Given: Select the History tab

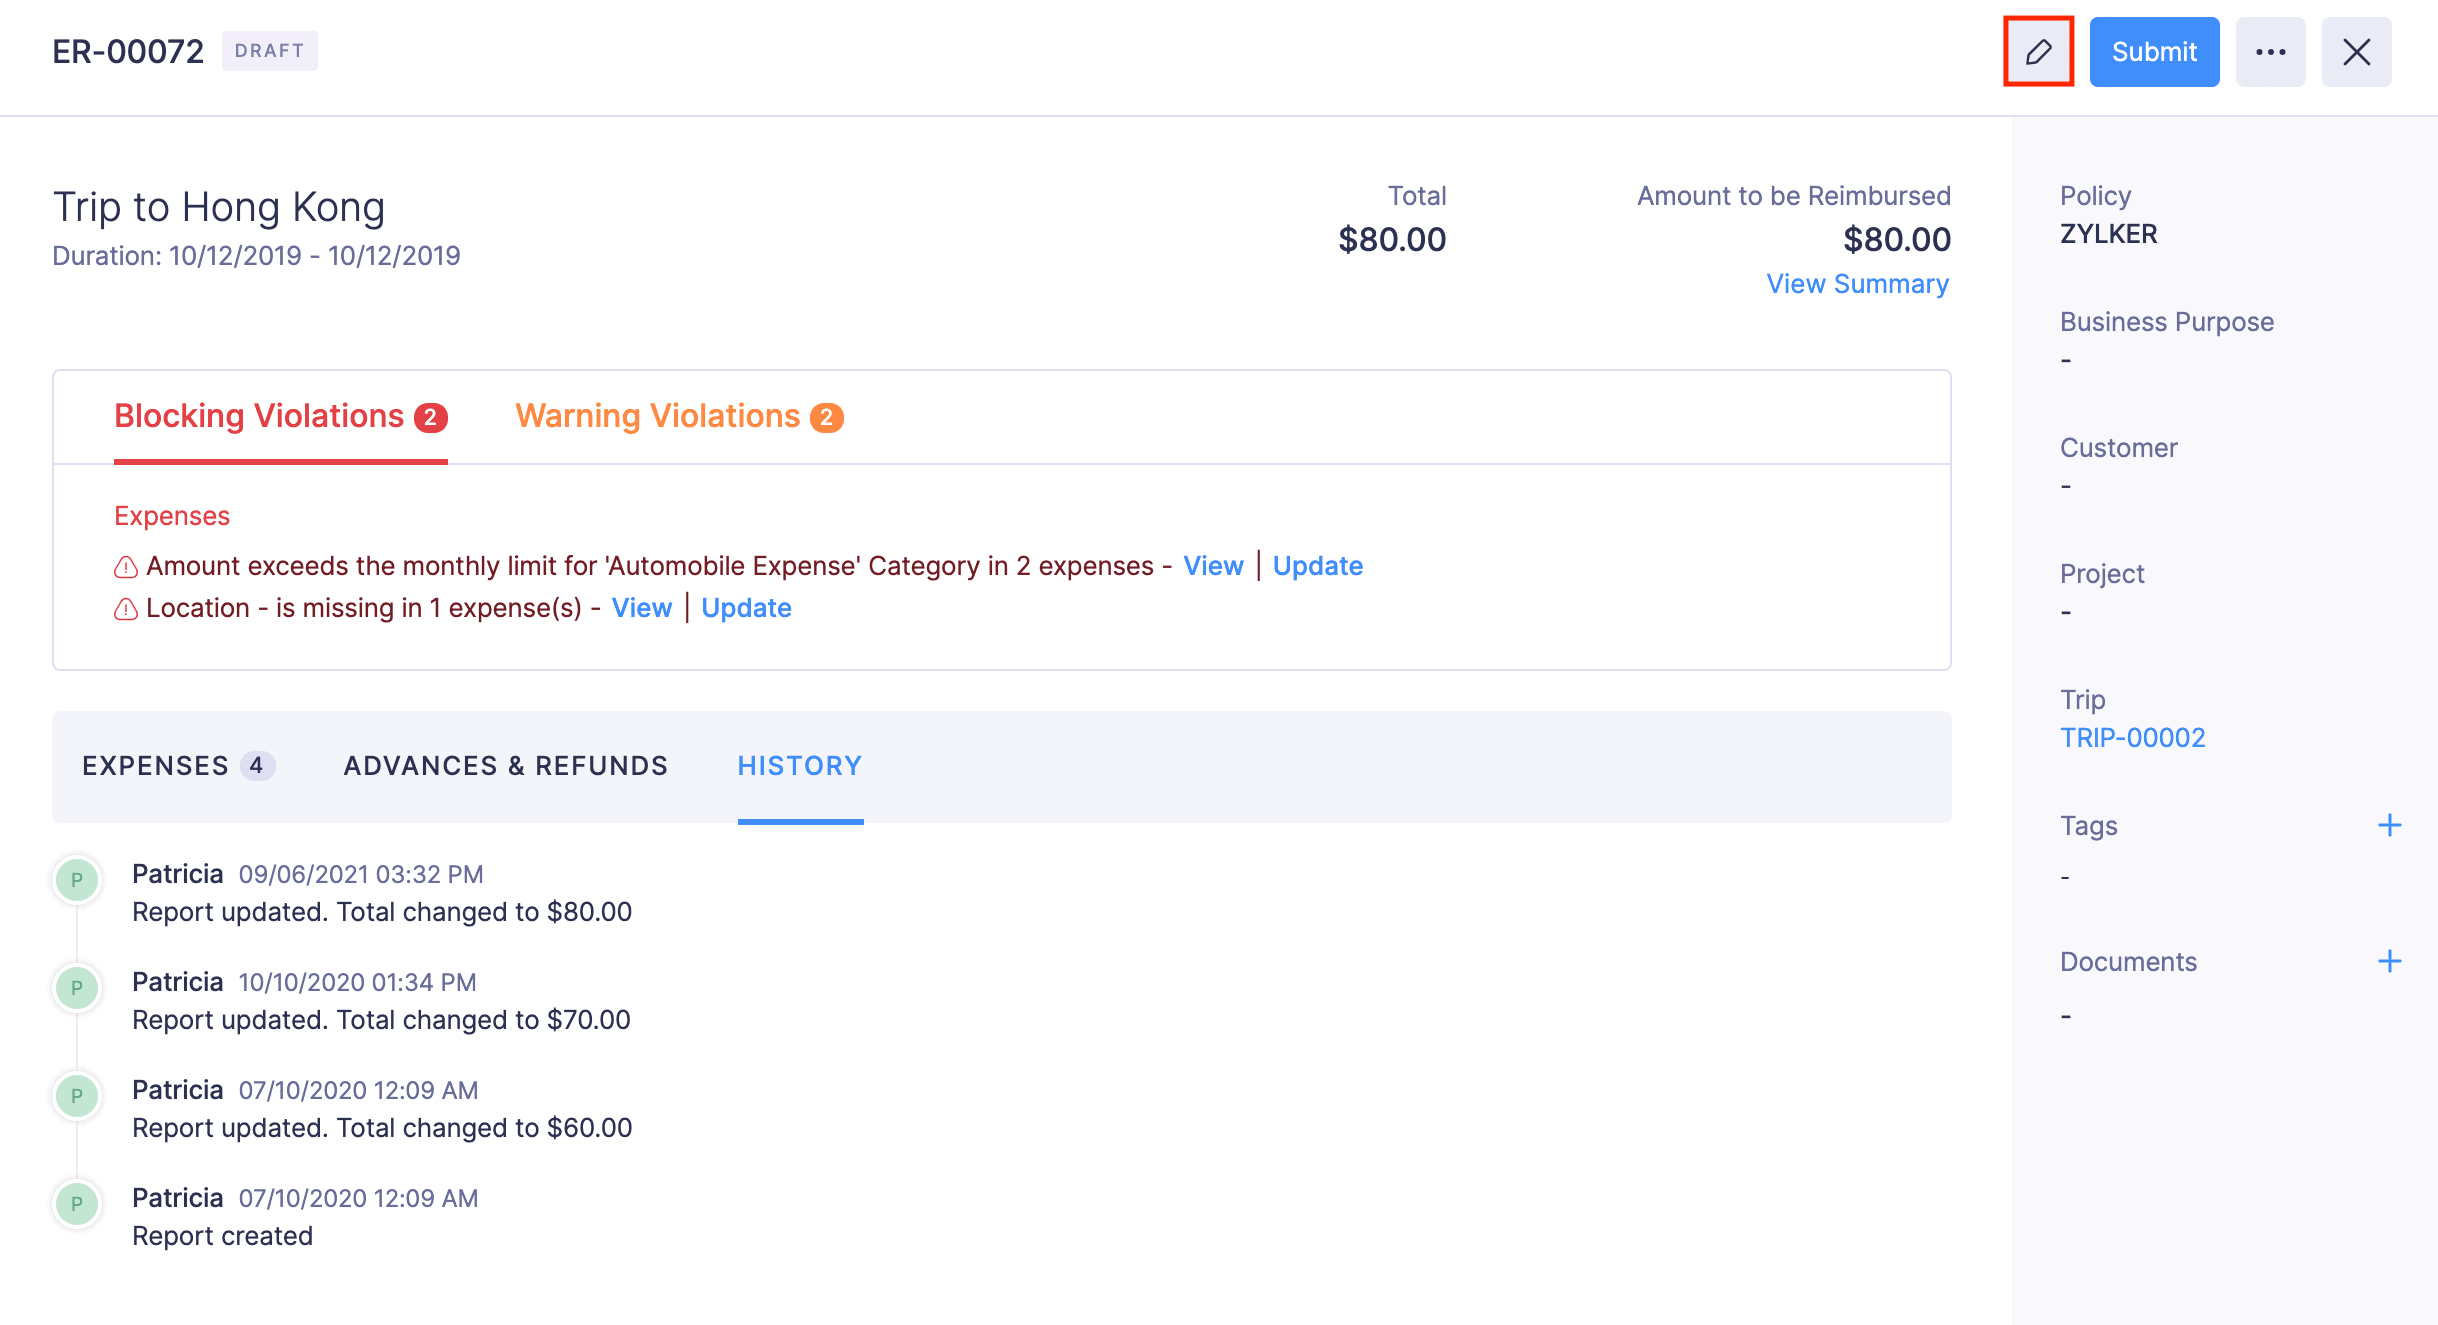Looking at the screenshot, I should click(799, 766).
